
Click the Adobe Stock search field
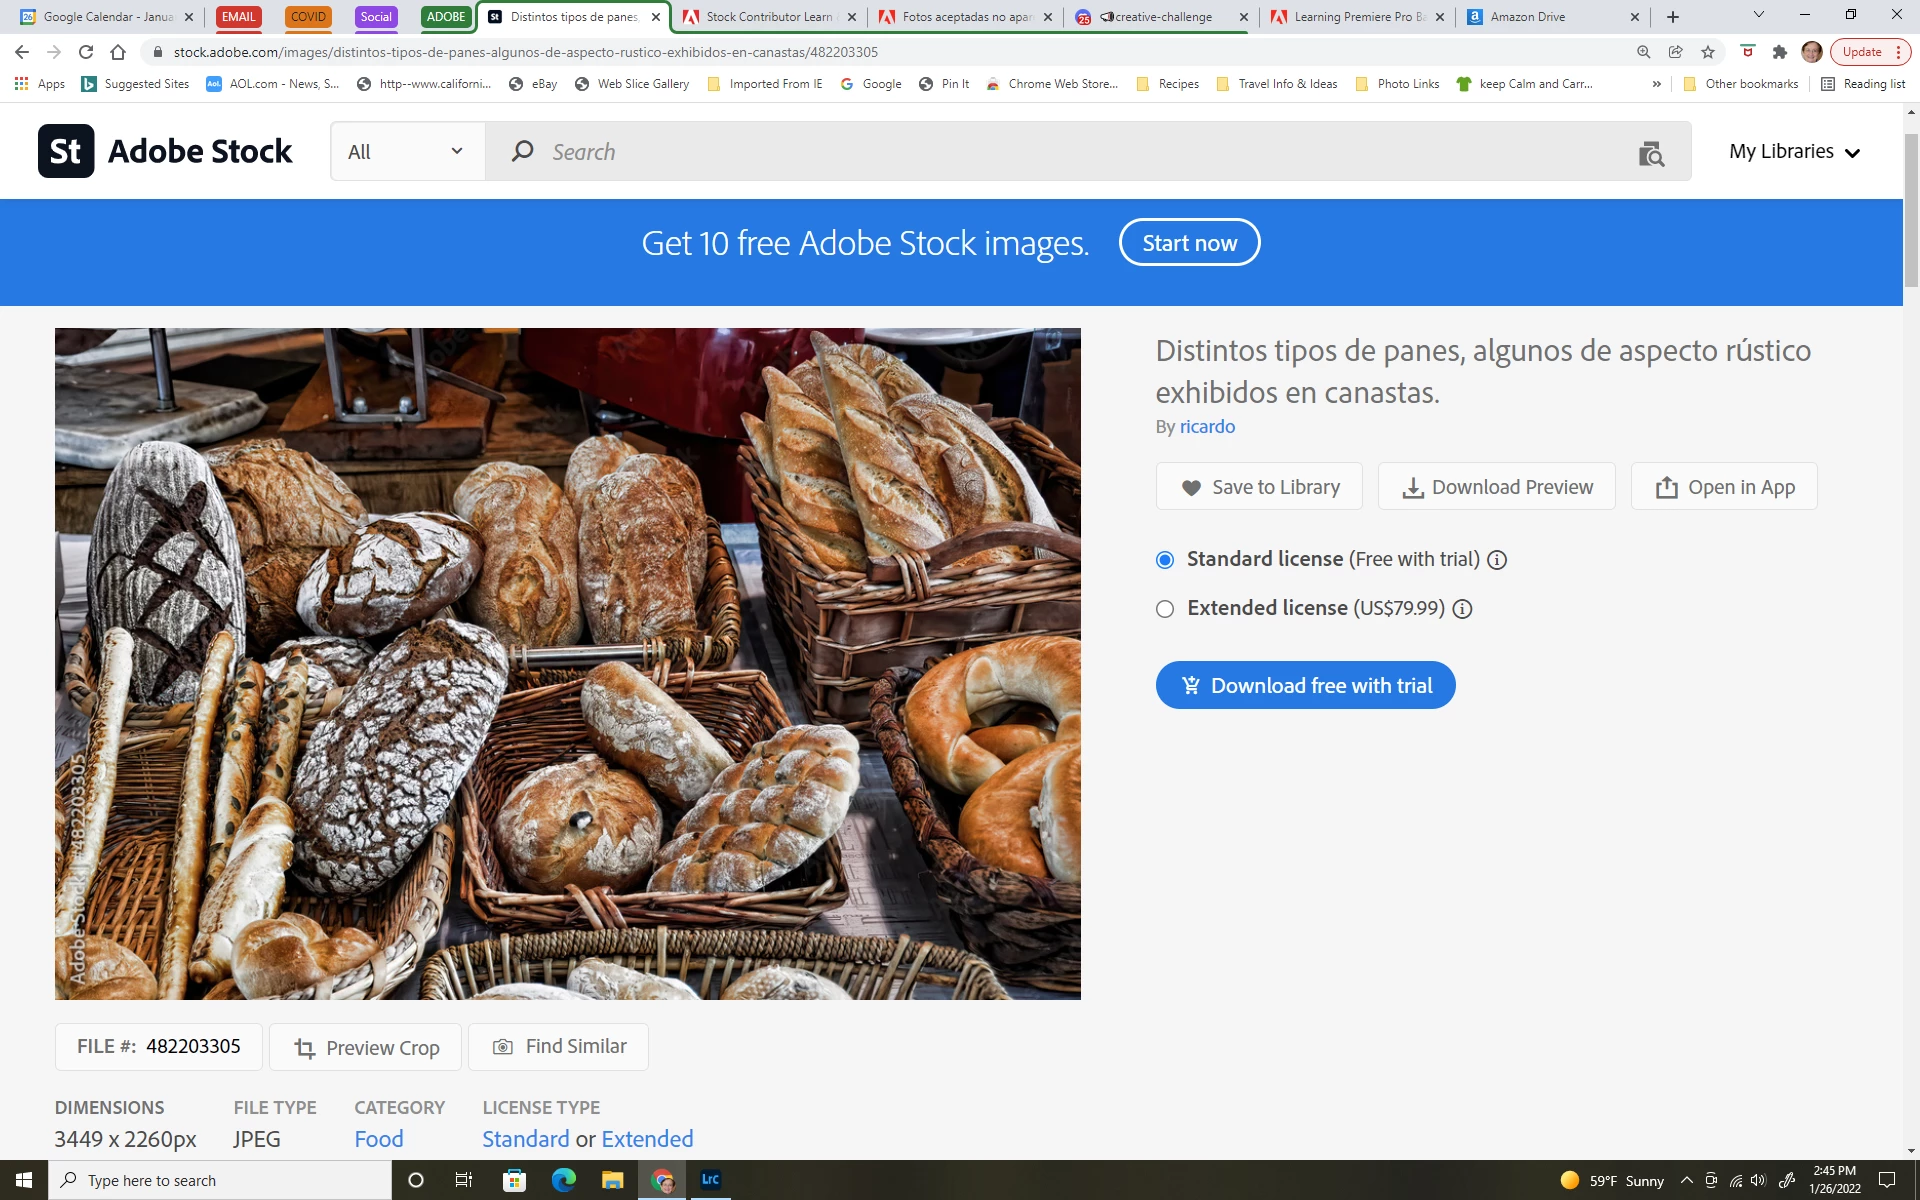click(x=1080, y=152)
